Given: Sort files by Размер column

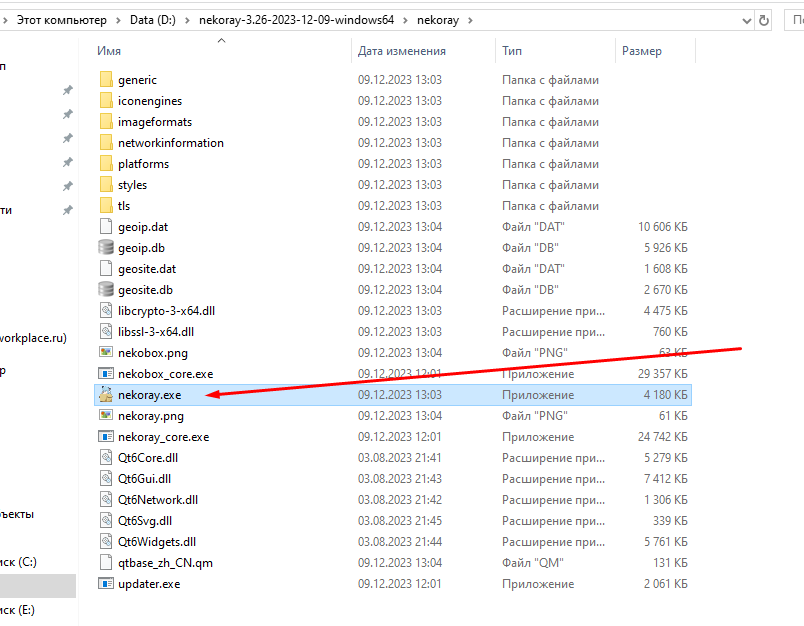Looking at the screenshot, I should [642, 51].
